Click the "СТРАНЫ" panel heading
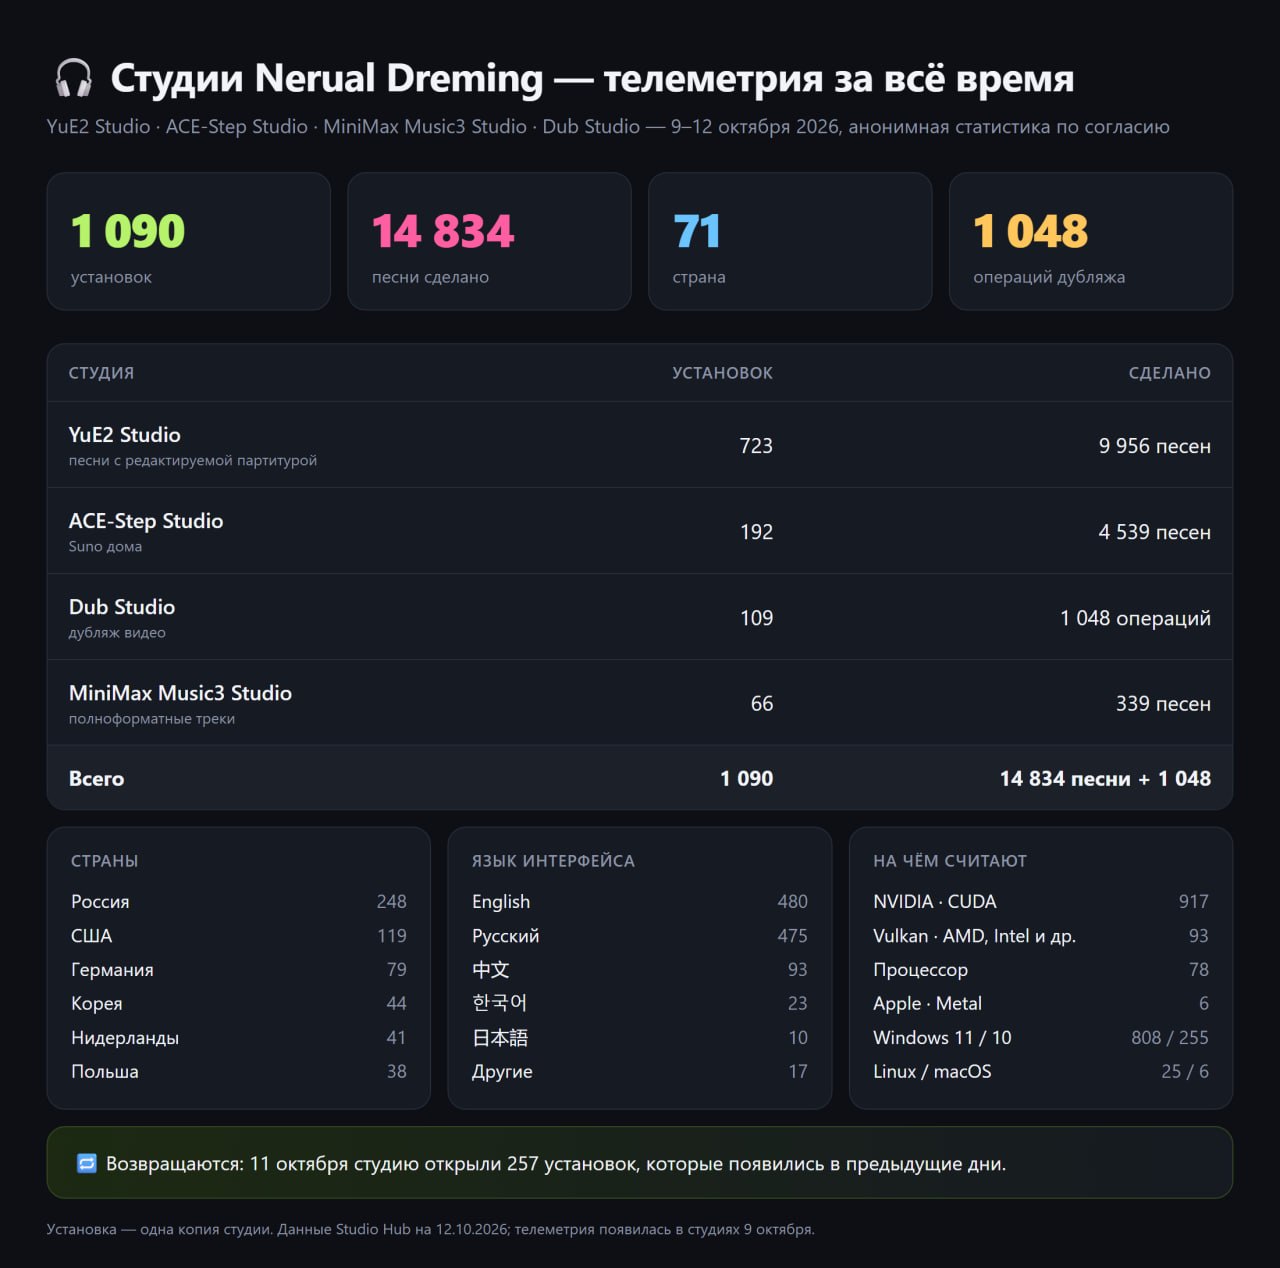Image resolution: width=1280 pixels, height=1268 pixels. (105, 861)
